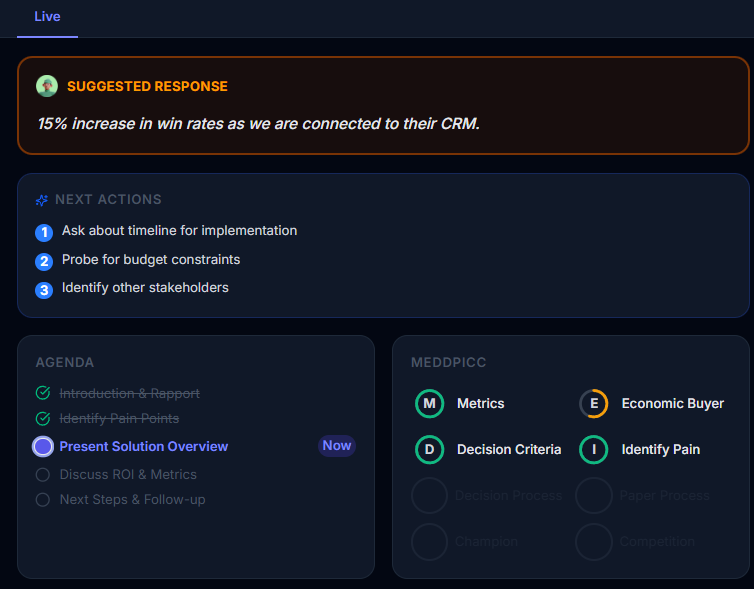Click Probe for budget constraints action

tap(150, 260)
